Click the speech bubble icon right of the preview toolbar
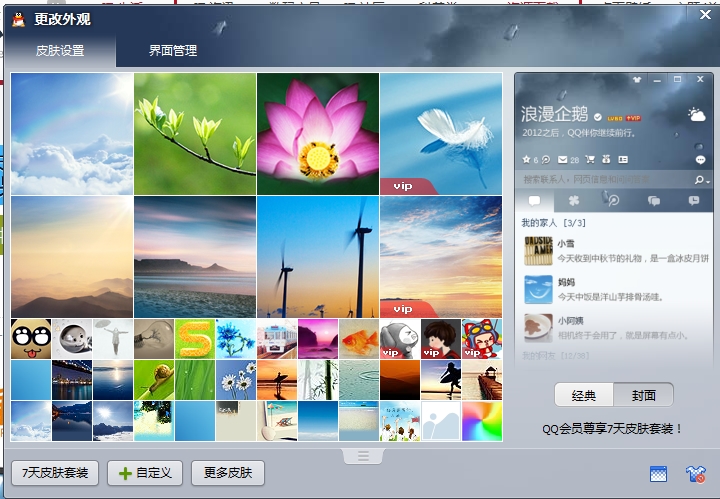The image size is (720, 499). tap(700, 160)
